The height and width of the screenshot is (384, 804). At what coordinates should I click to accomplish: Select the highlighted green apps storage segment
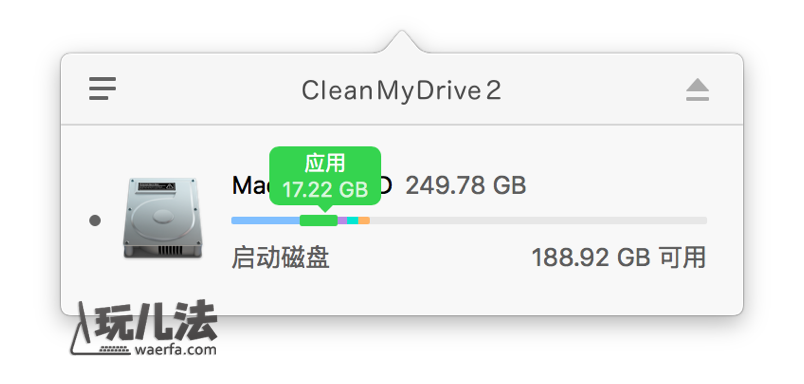coord(318,220)
